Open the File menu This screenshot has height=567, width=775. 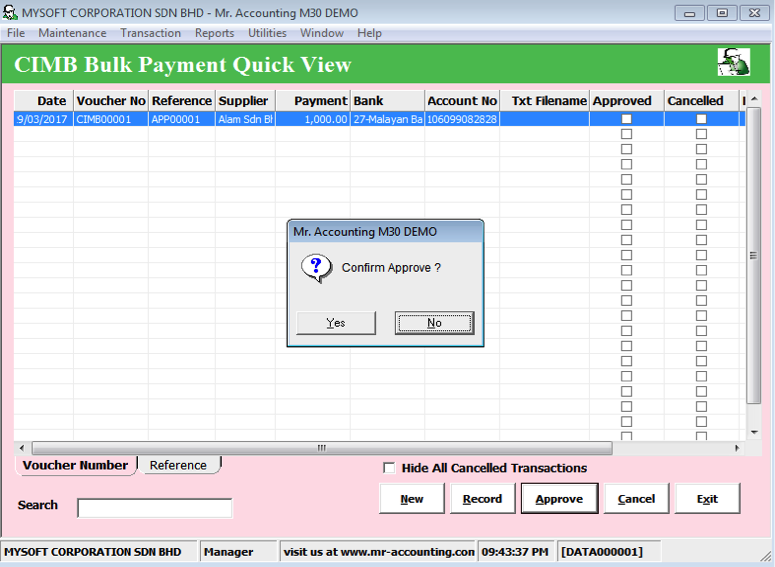[x=16, y=33]
